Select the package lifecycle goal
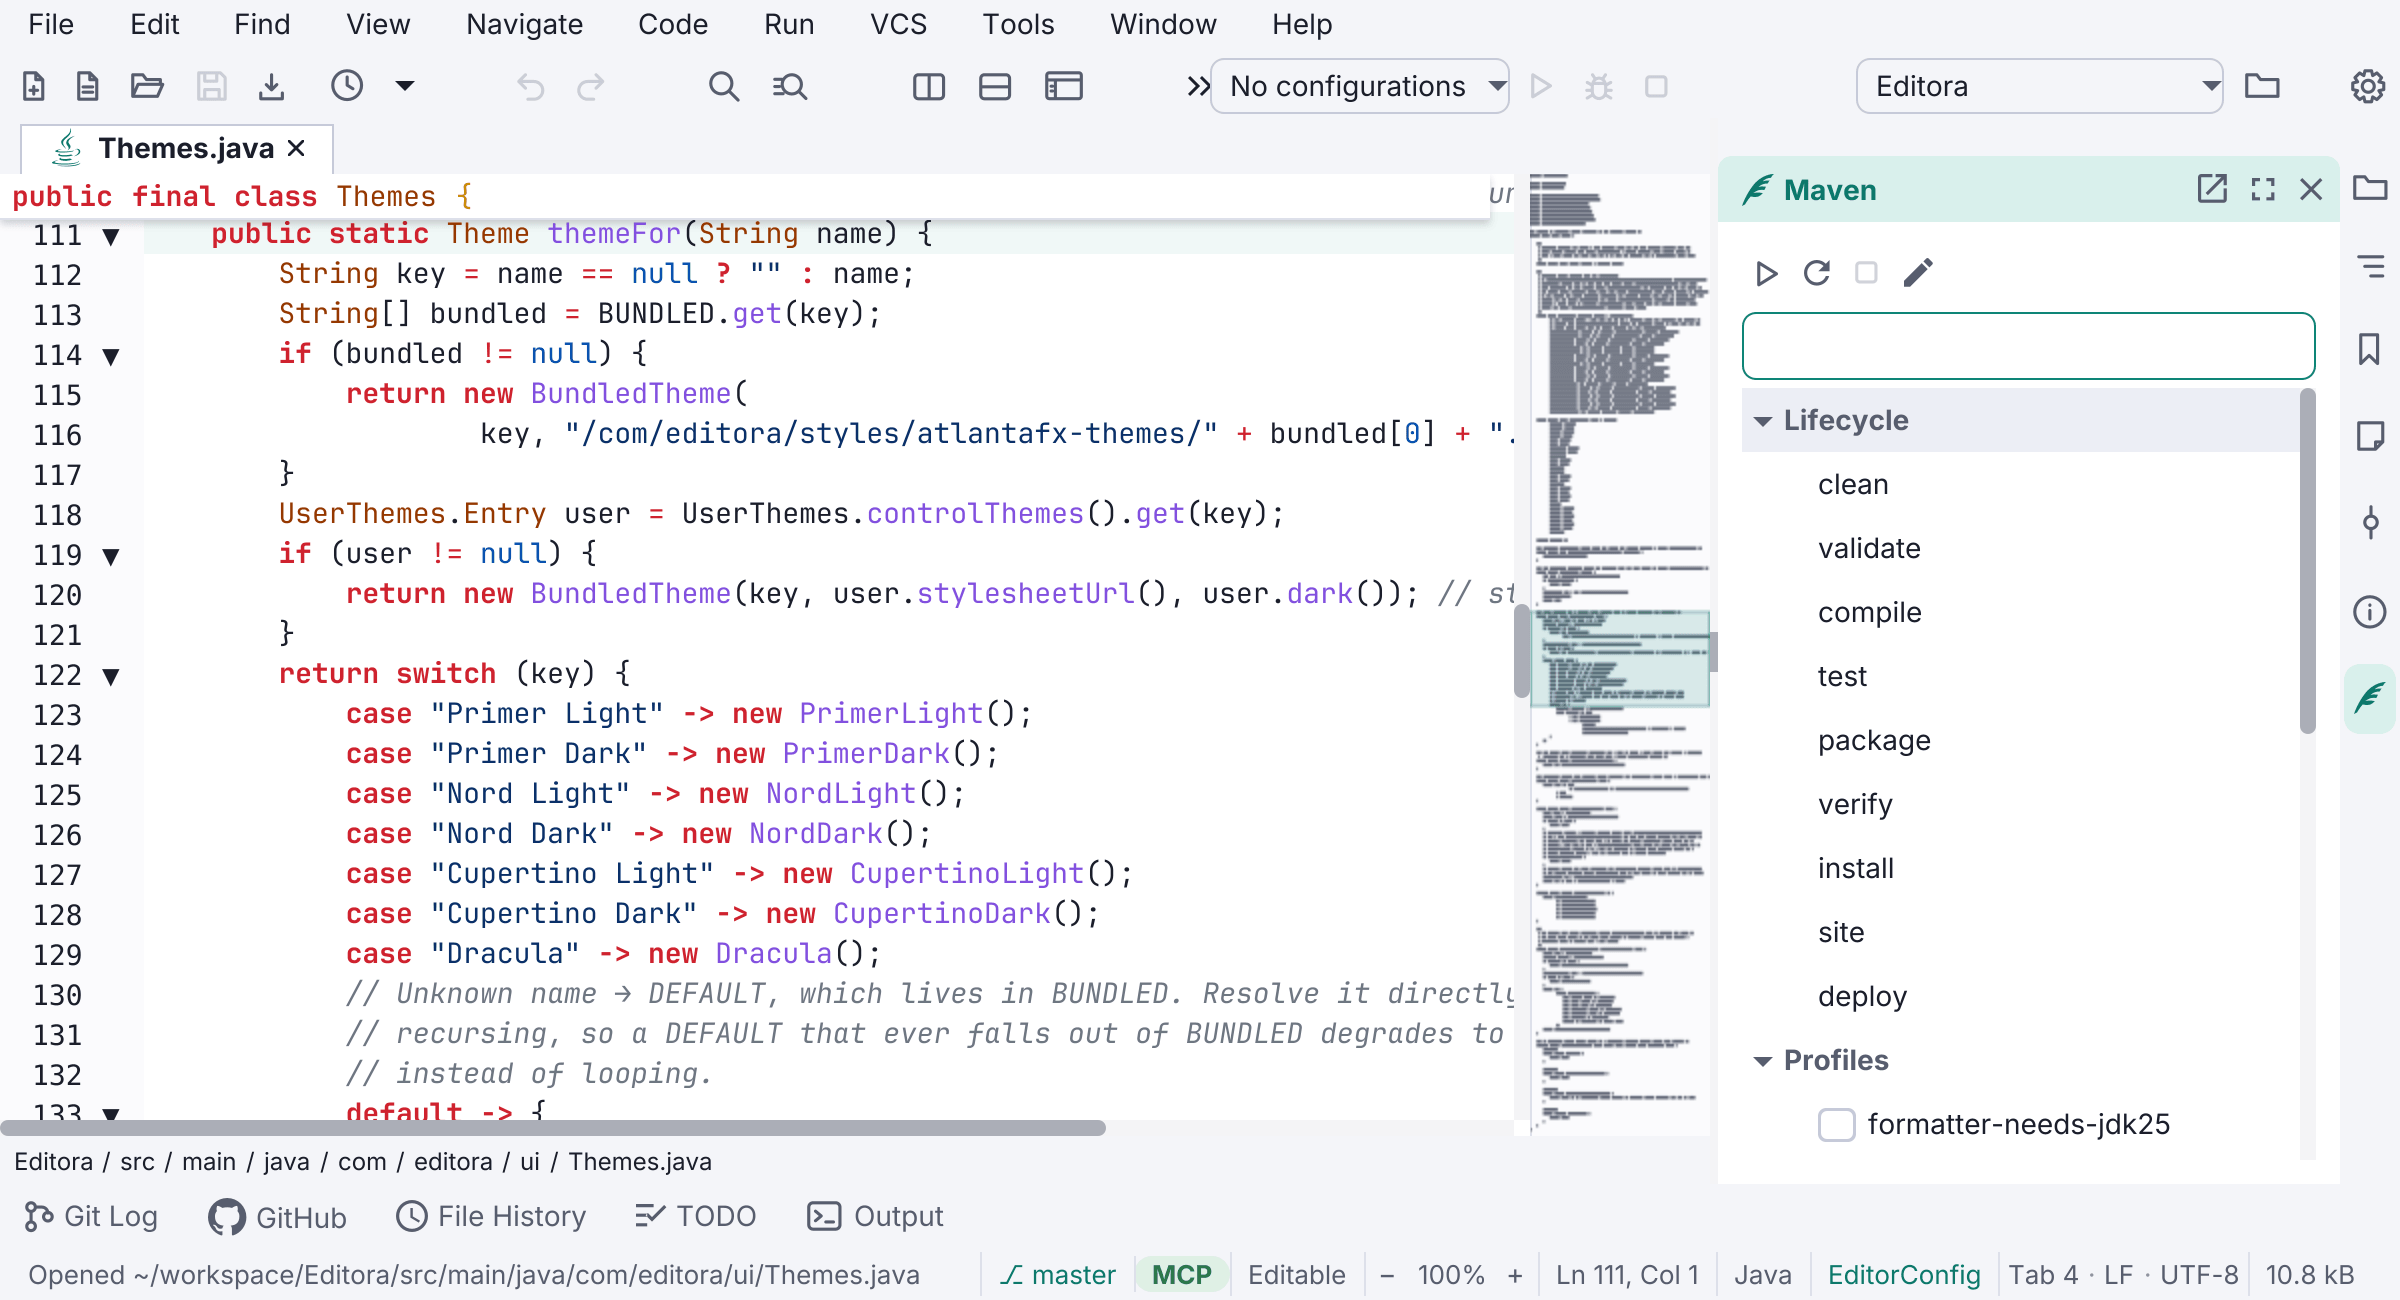Image resolution: width=2400 pixels, height=1300 pixels. (2020, 740)
